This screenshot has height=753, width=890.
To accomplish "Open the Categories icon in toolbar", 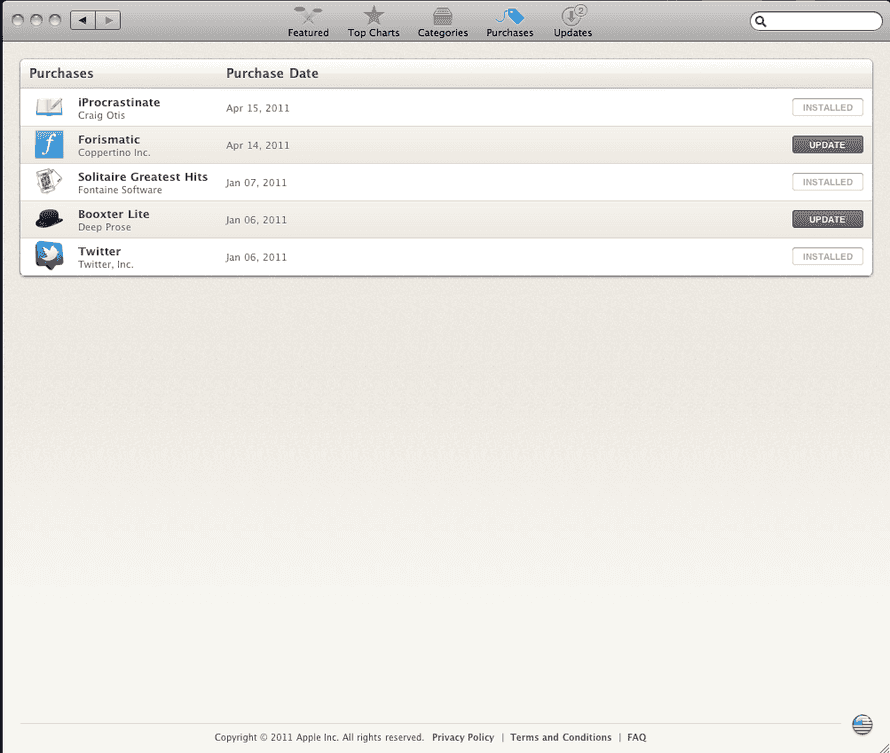I will 443,16.
